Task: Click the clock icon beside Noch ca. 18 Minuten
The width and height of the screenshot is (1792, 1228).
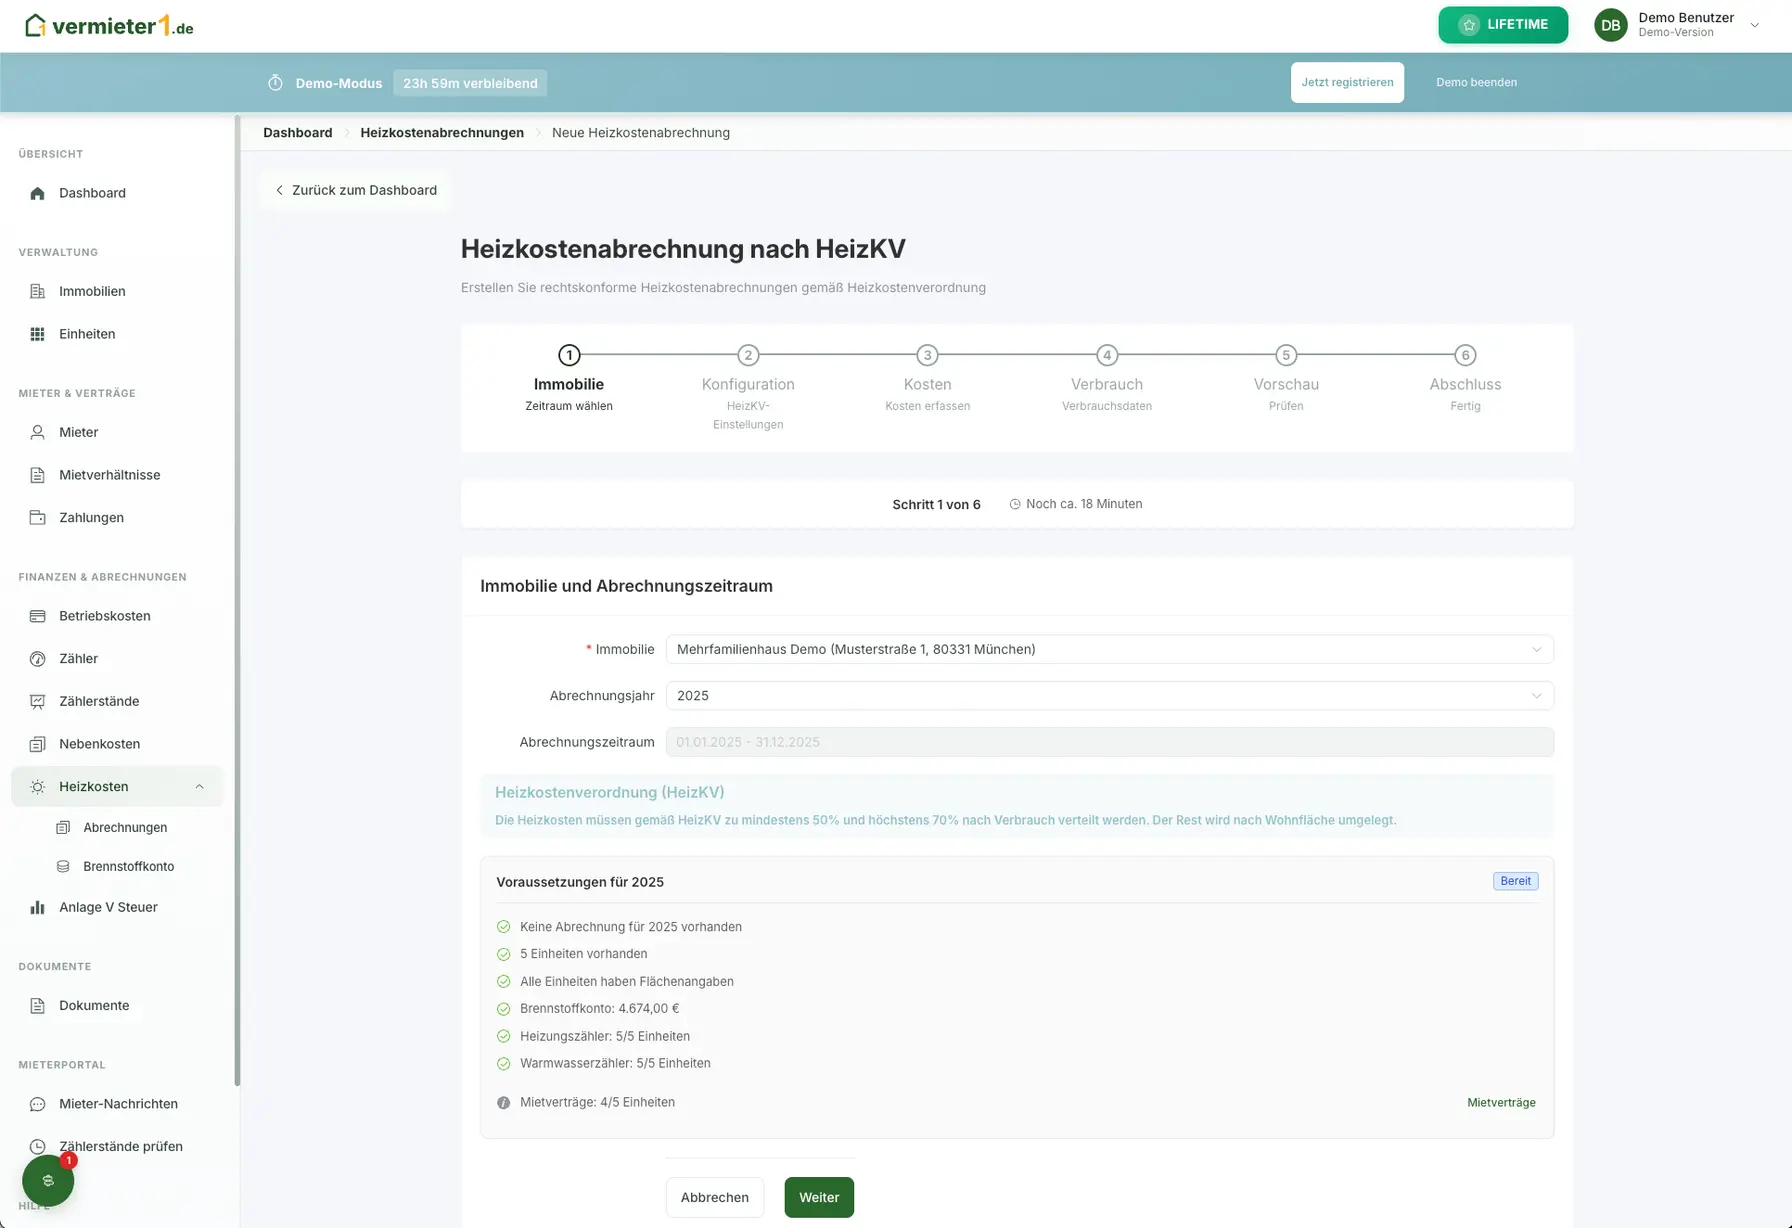Action: tap(1015, 504)
